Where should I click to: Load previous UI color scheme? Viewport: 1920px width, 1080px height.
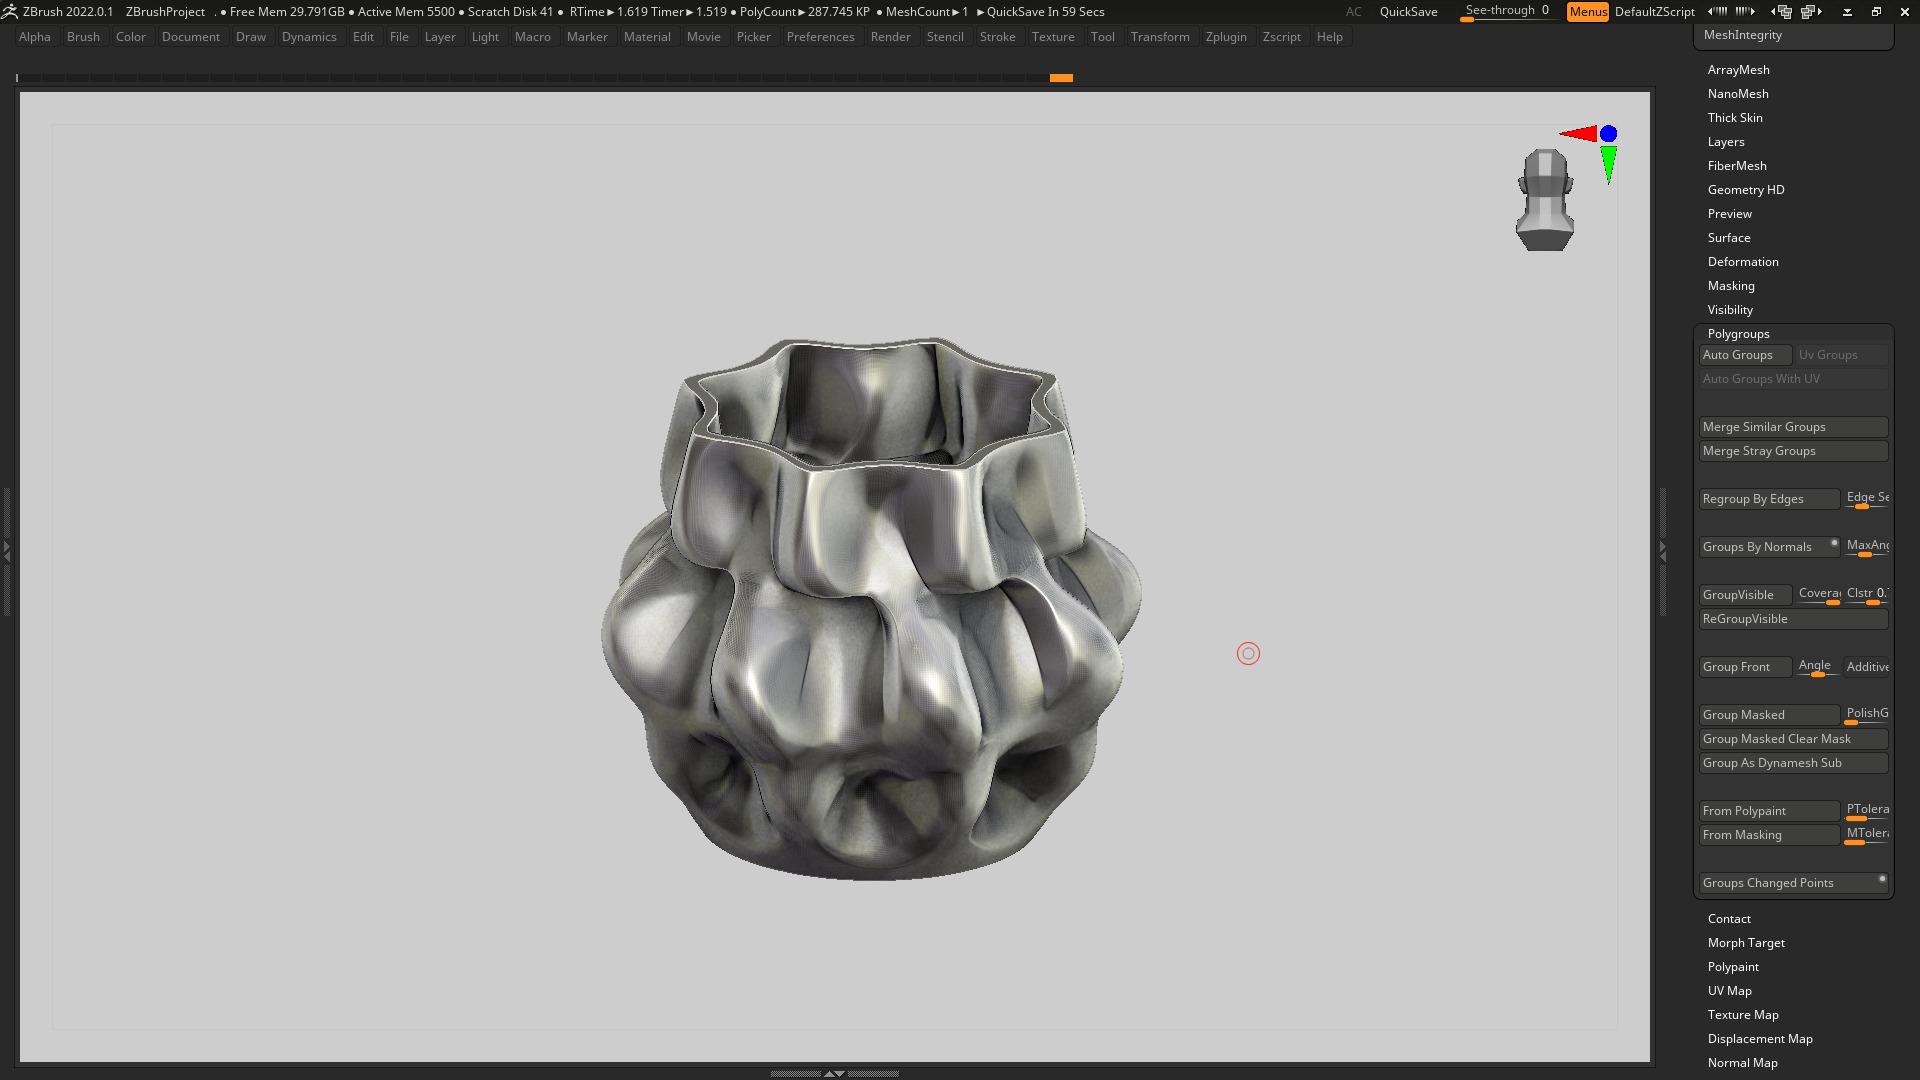pos(1717,12)
